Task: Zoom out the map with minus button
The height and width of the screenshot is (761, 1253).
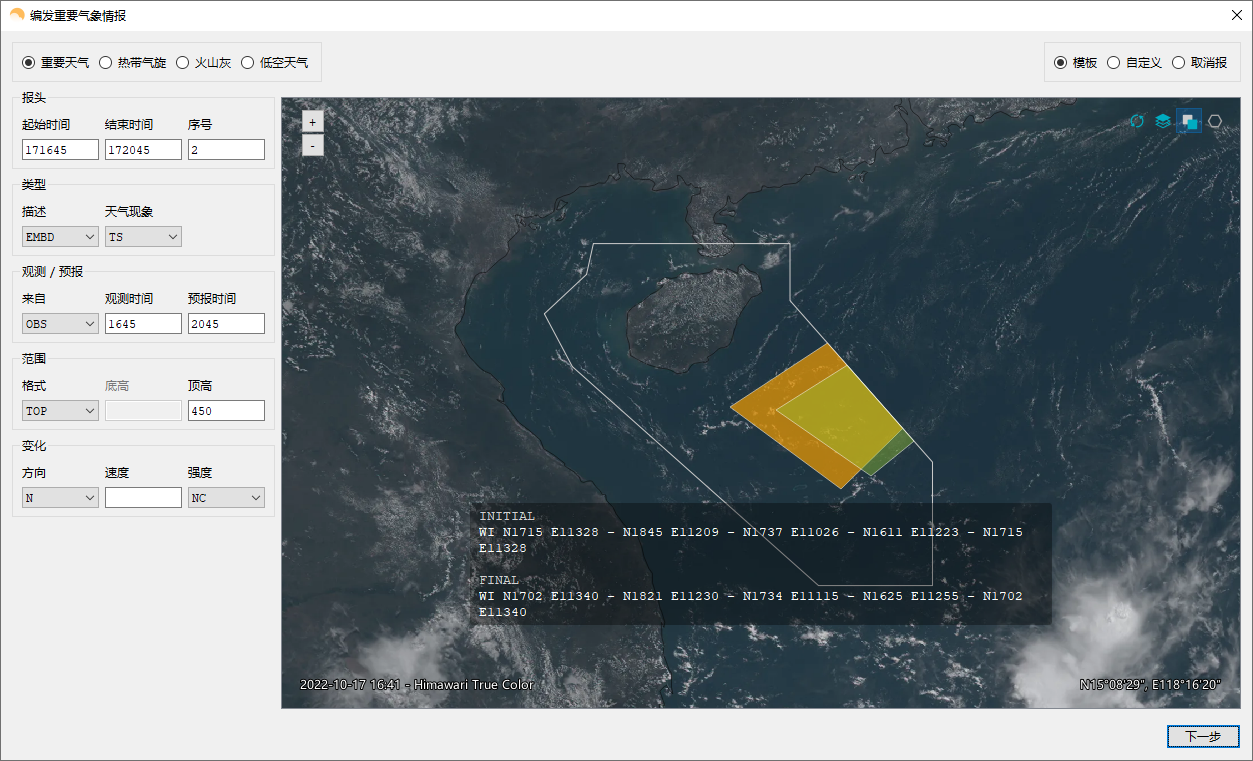Action: [312, 145]
